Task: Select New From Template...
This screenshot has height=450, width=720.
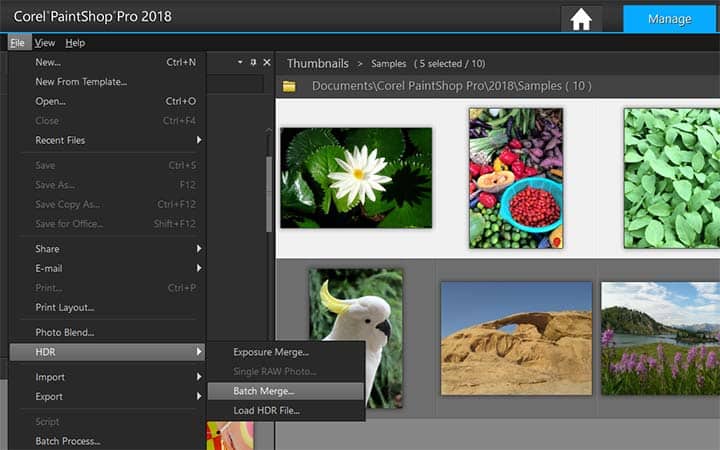Action: pos(107,82)
